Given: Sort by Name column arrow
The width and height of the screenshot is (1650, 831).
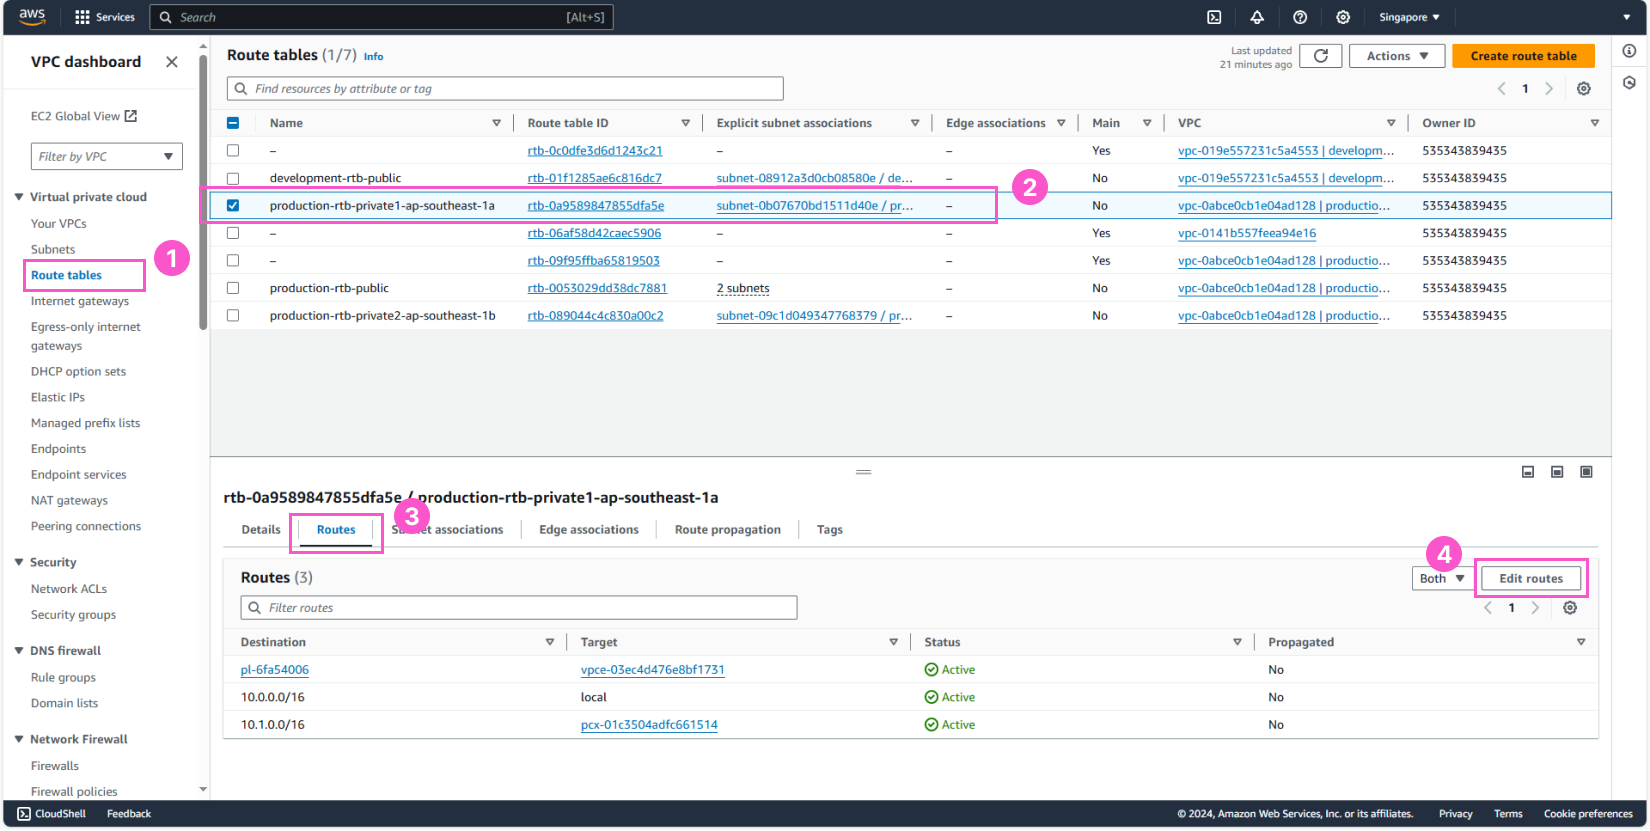Looking at the screenshot, I should click(496, 123).
